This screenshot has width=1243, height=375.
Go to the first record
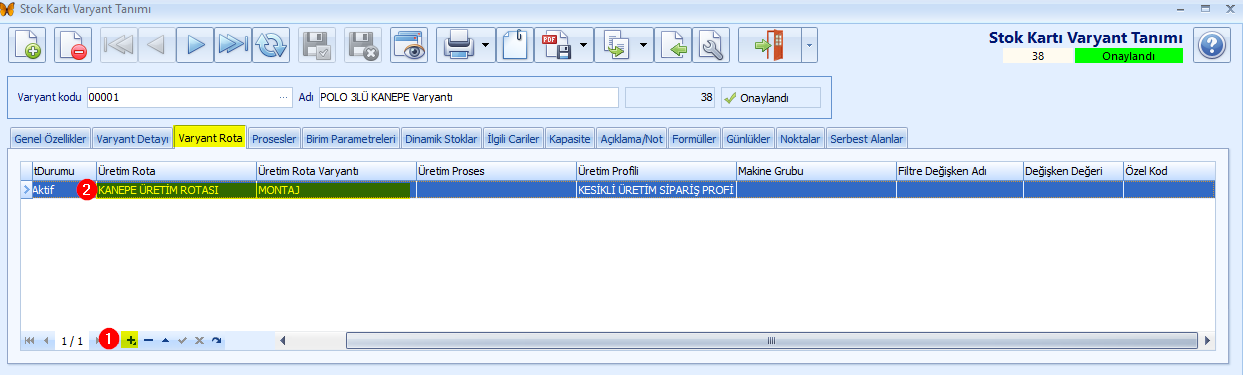coord(119,45)
